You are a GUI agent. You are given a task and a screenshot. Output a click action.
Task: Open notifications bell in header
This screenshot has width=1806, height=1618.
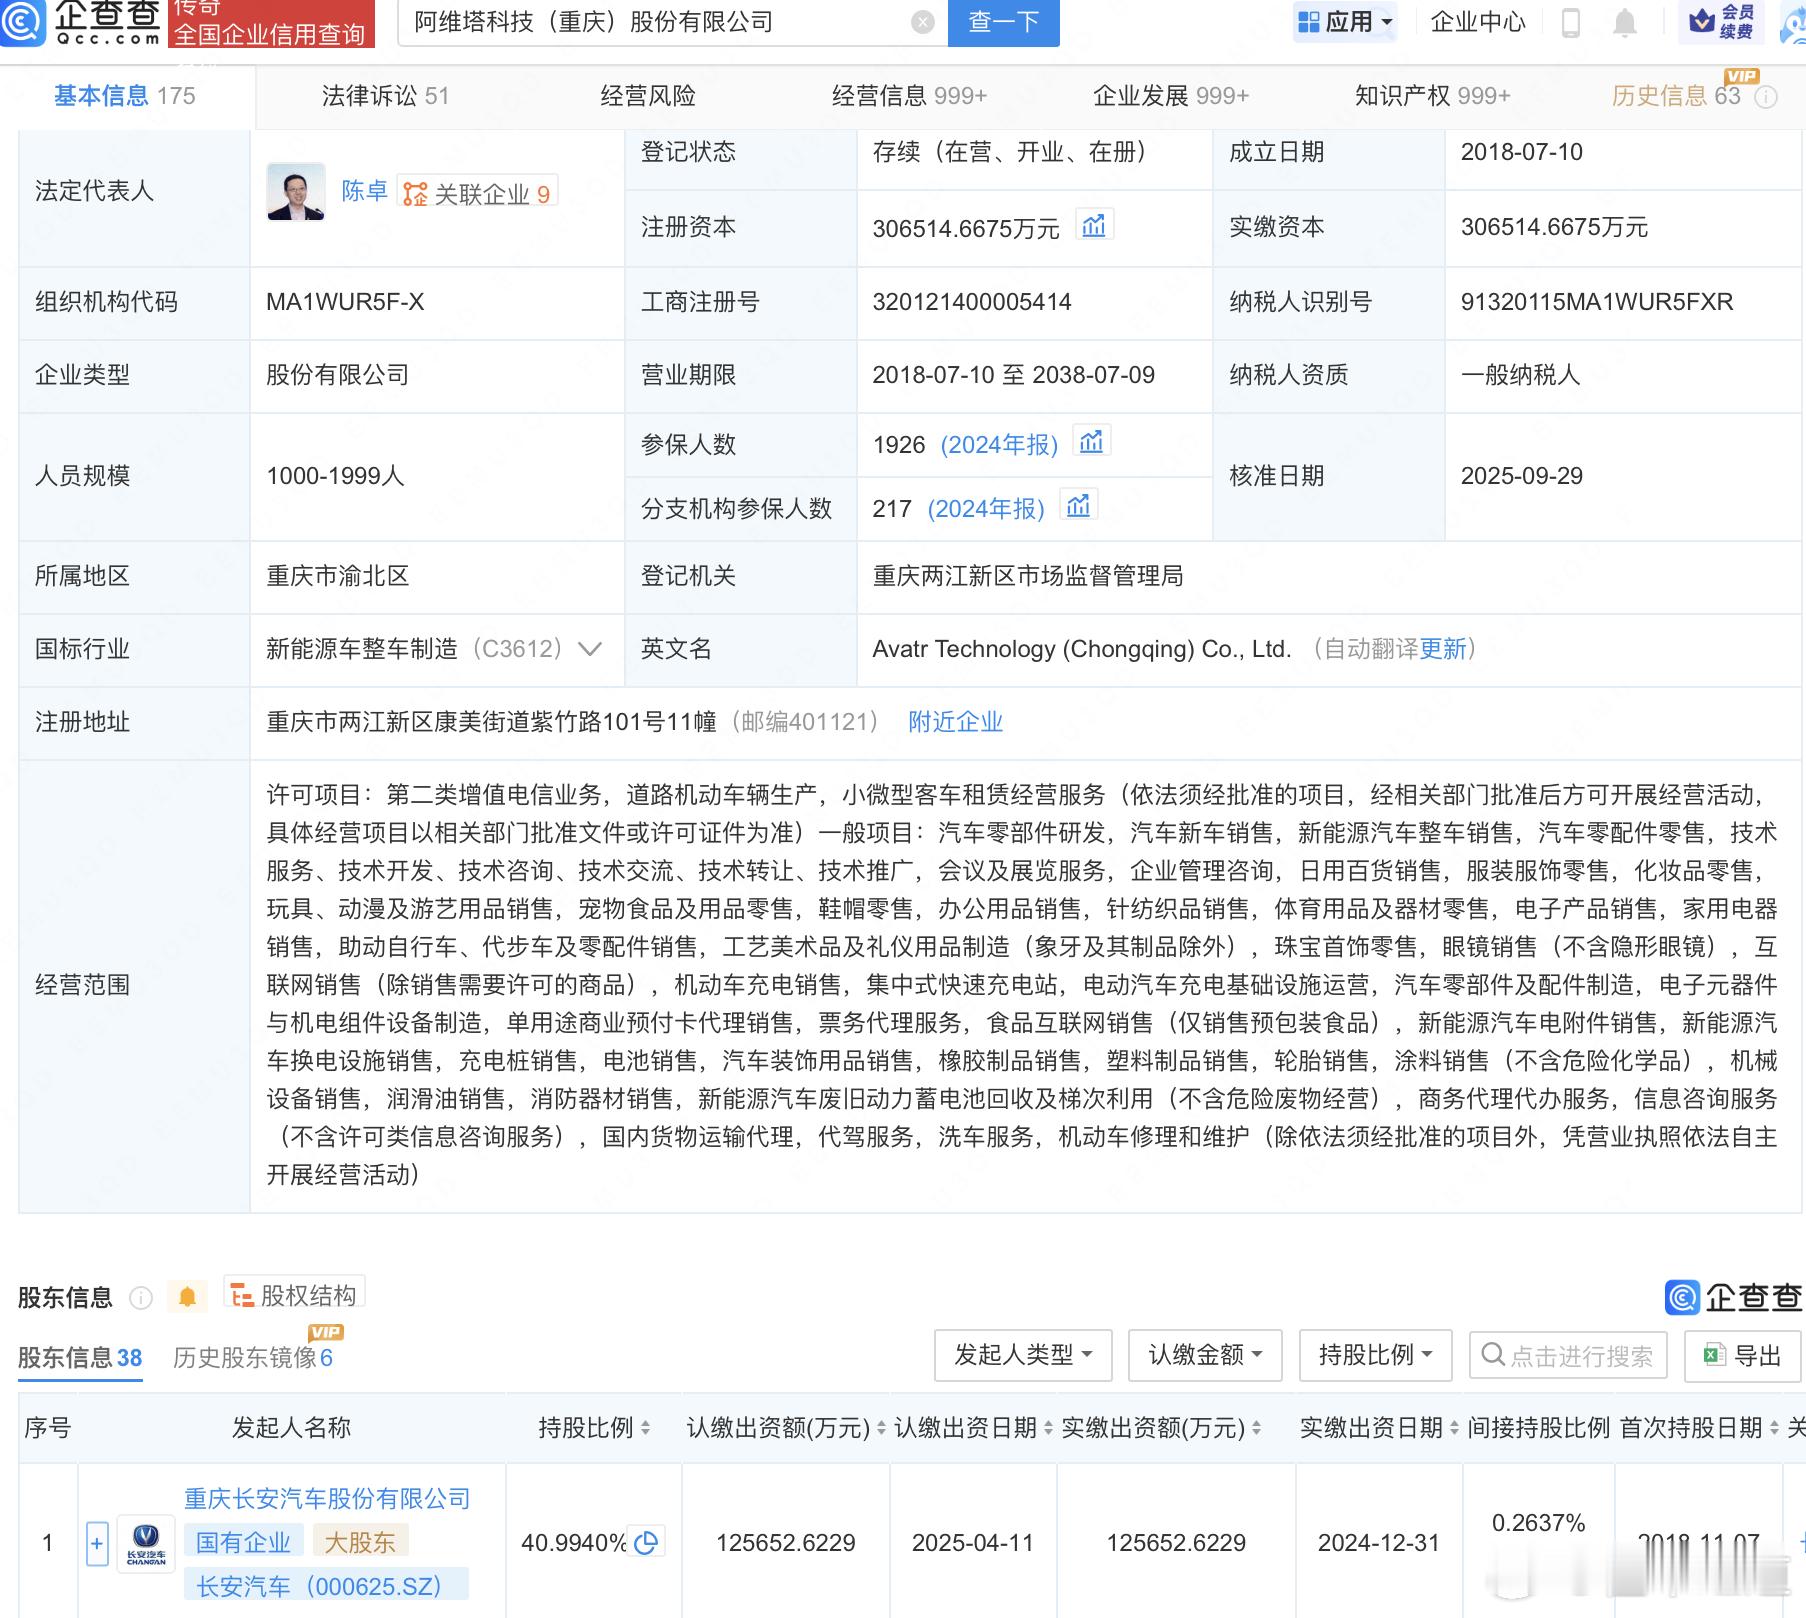(x=1625, y=22)
